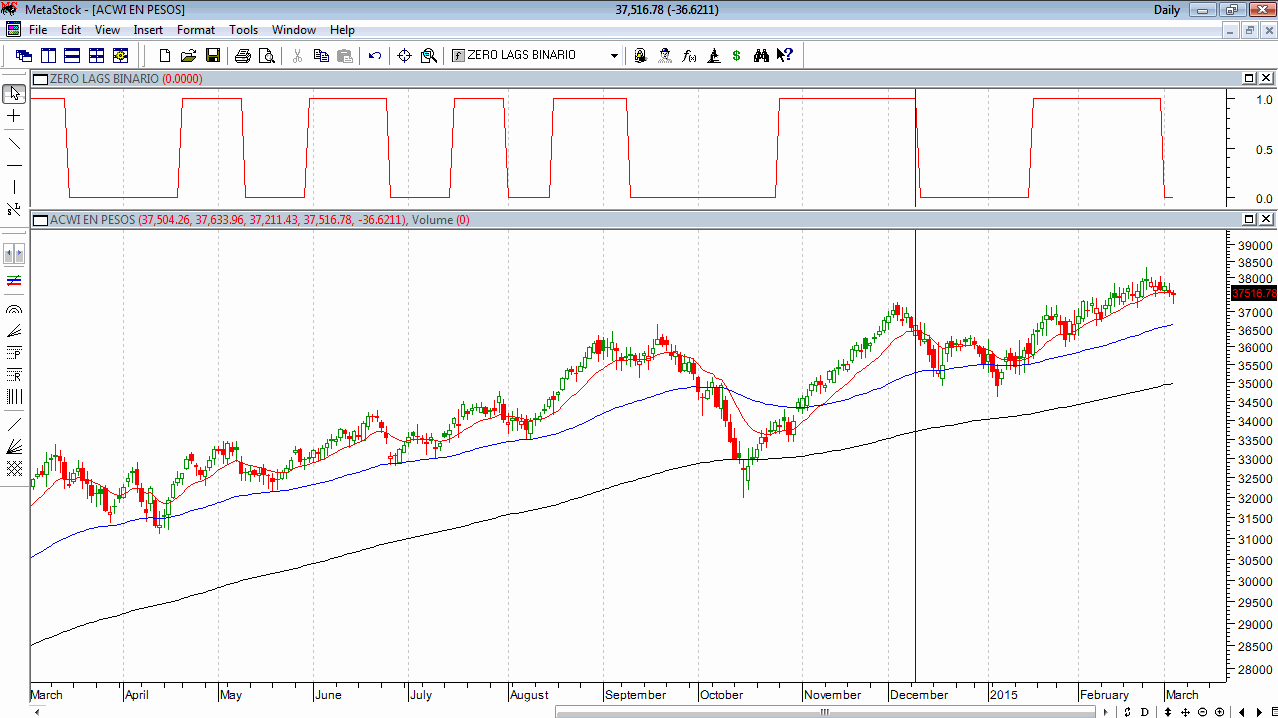Open the ZERO LAGS BINARIO indicator dropdown

[x=614, y=56]
